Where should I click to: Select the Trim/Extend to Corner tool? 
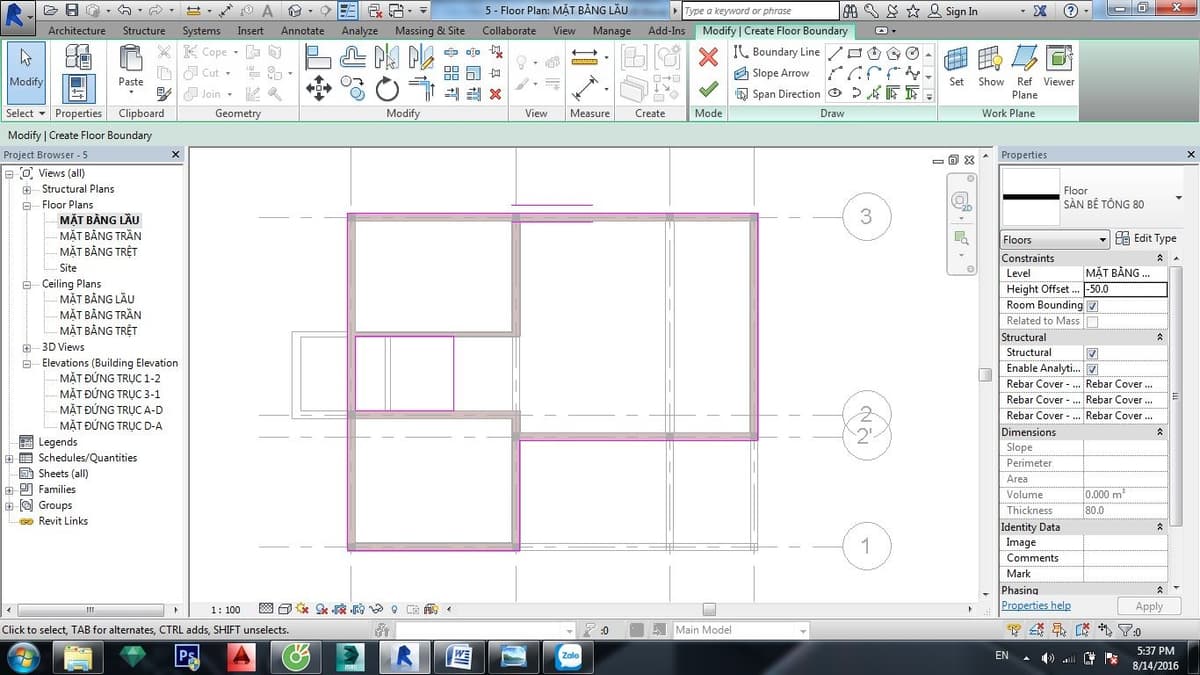421,90
